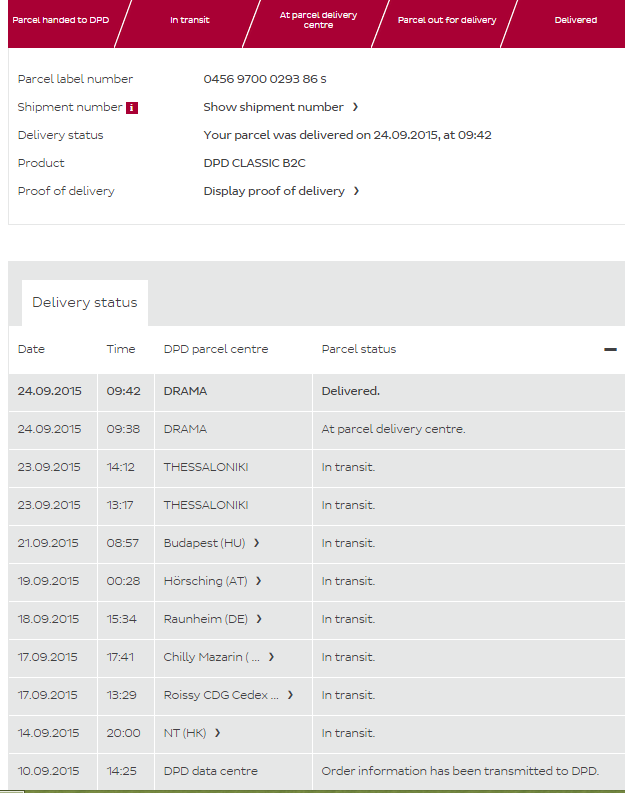Select the 'Delivered' progress step
Screen dimensions: 625x793
coord(575,20)
